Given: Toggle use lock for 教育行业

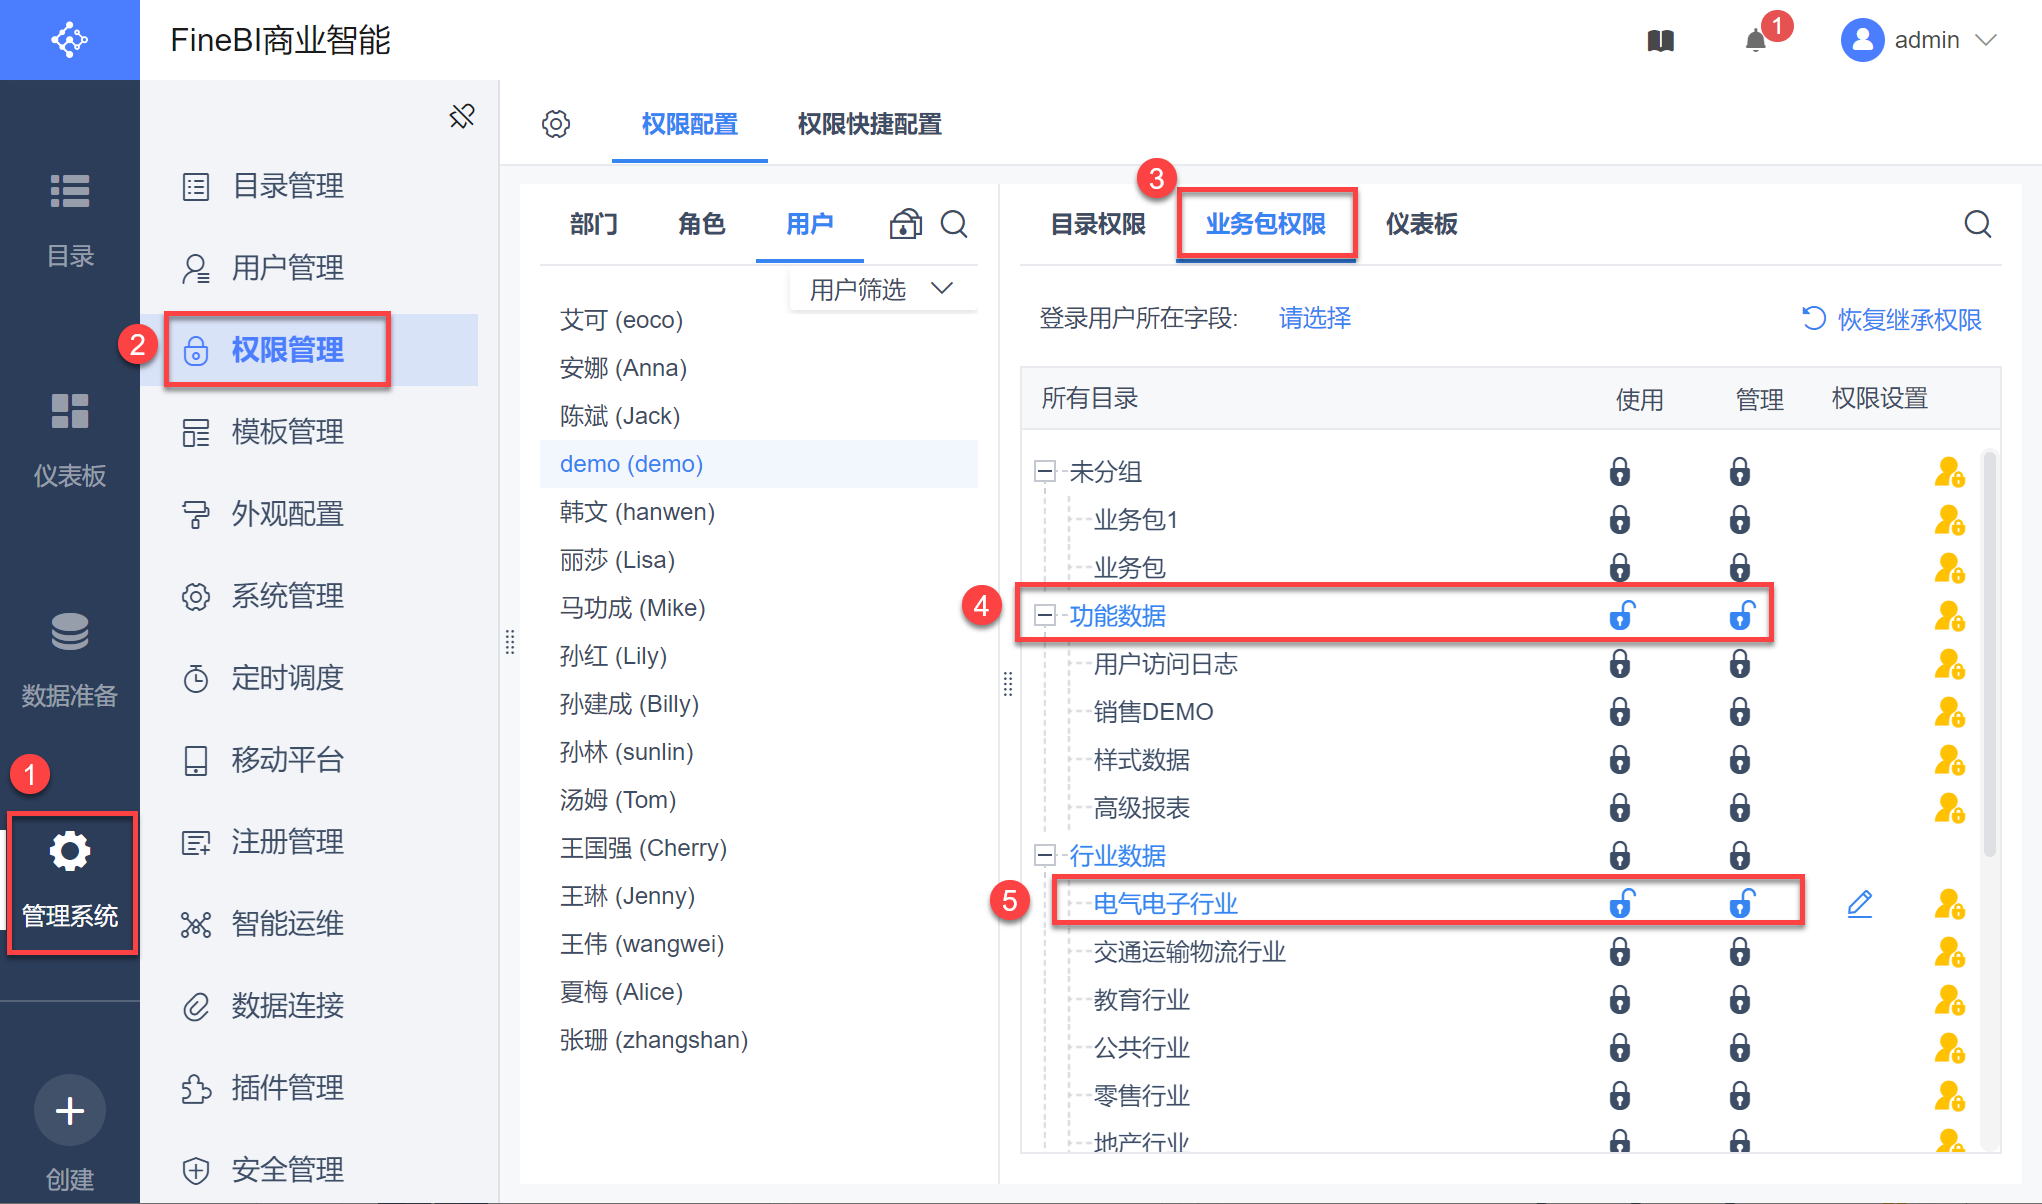Looking at the screenshot, I should coord(1620,1000).
